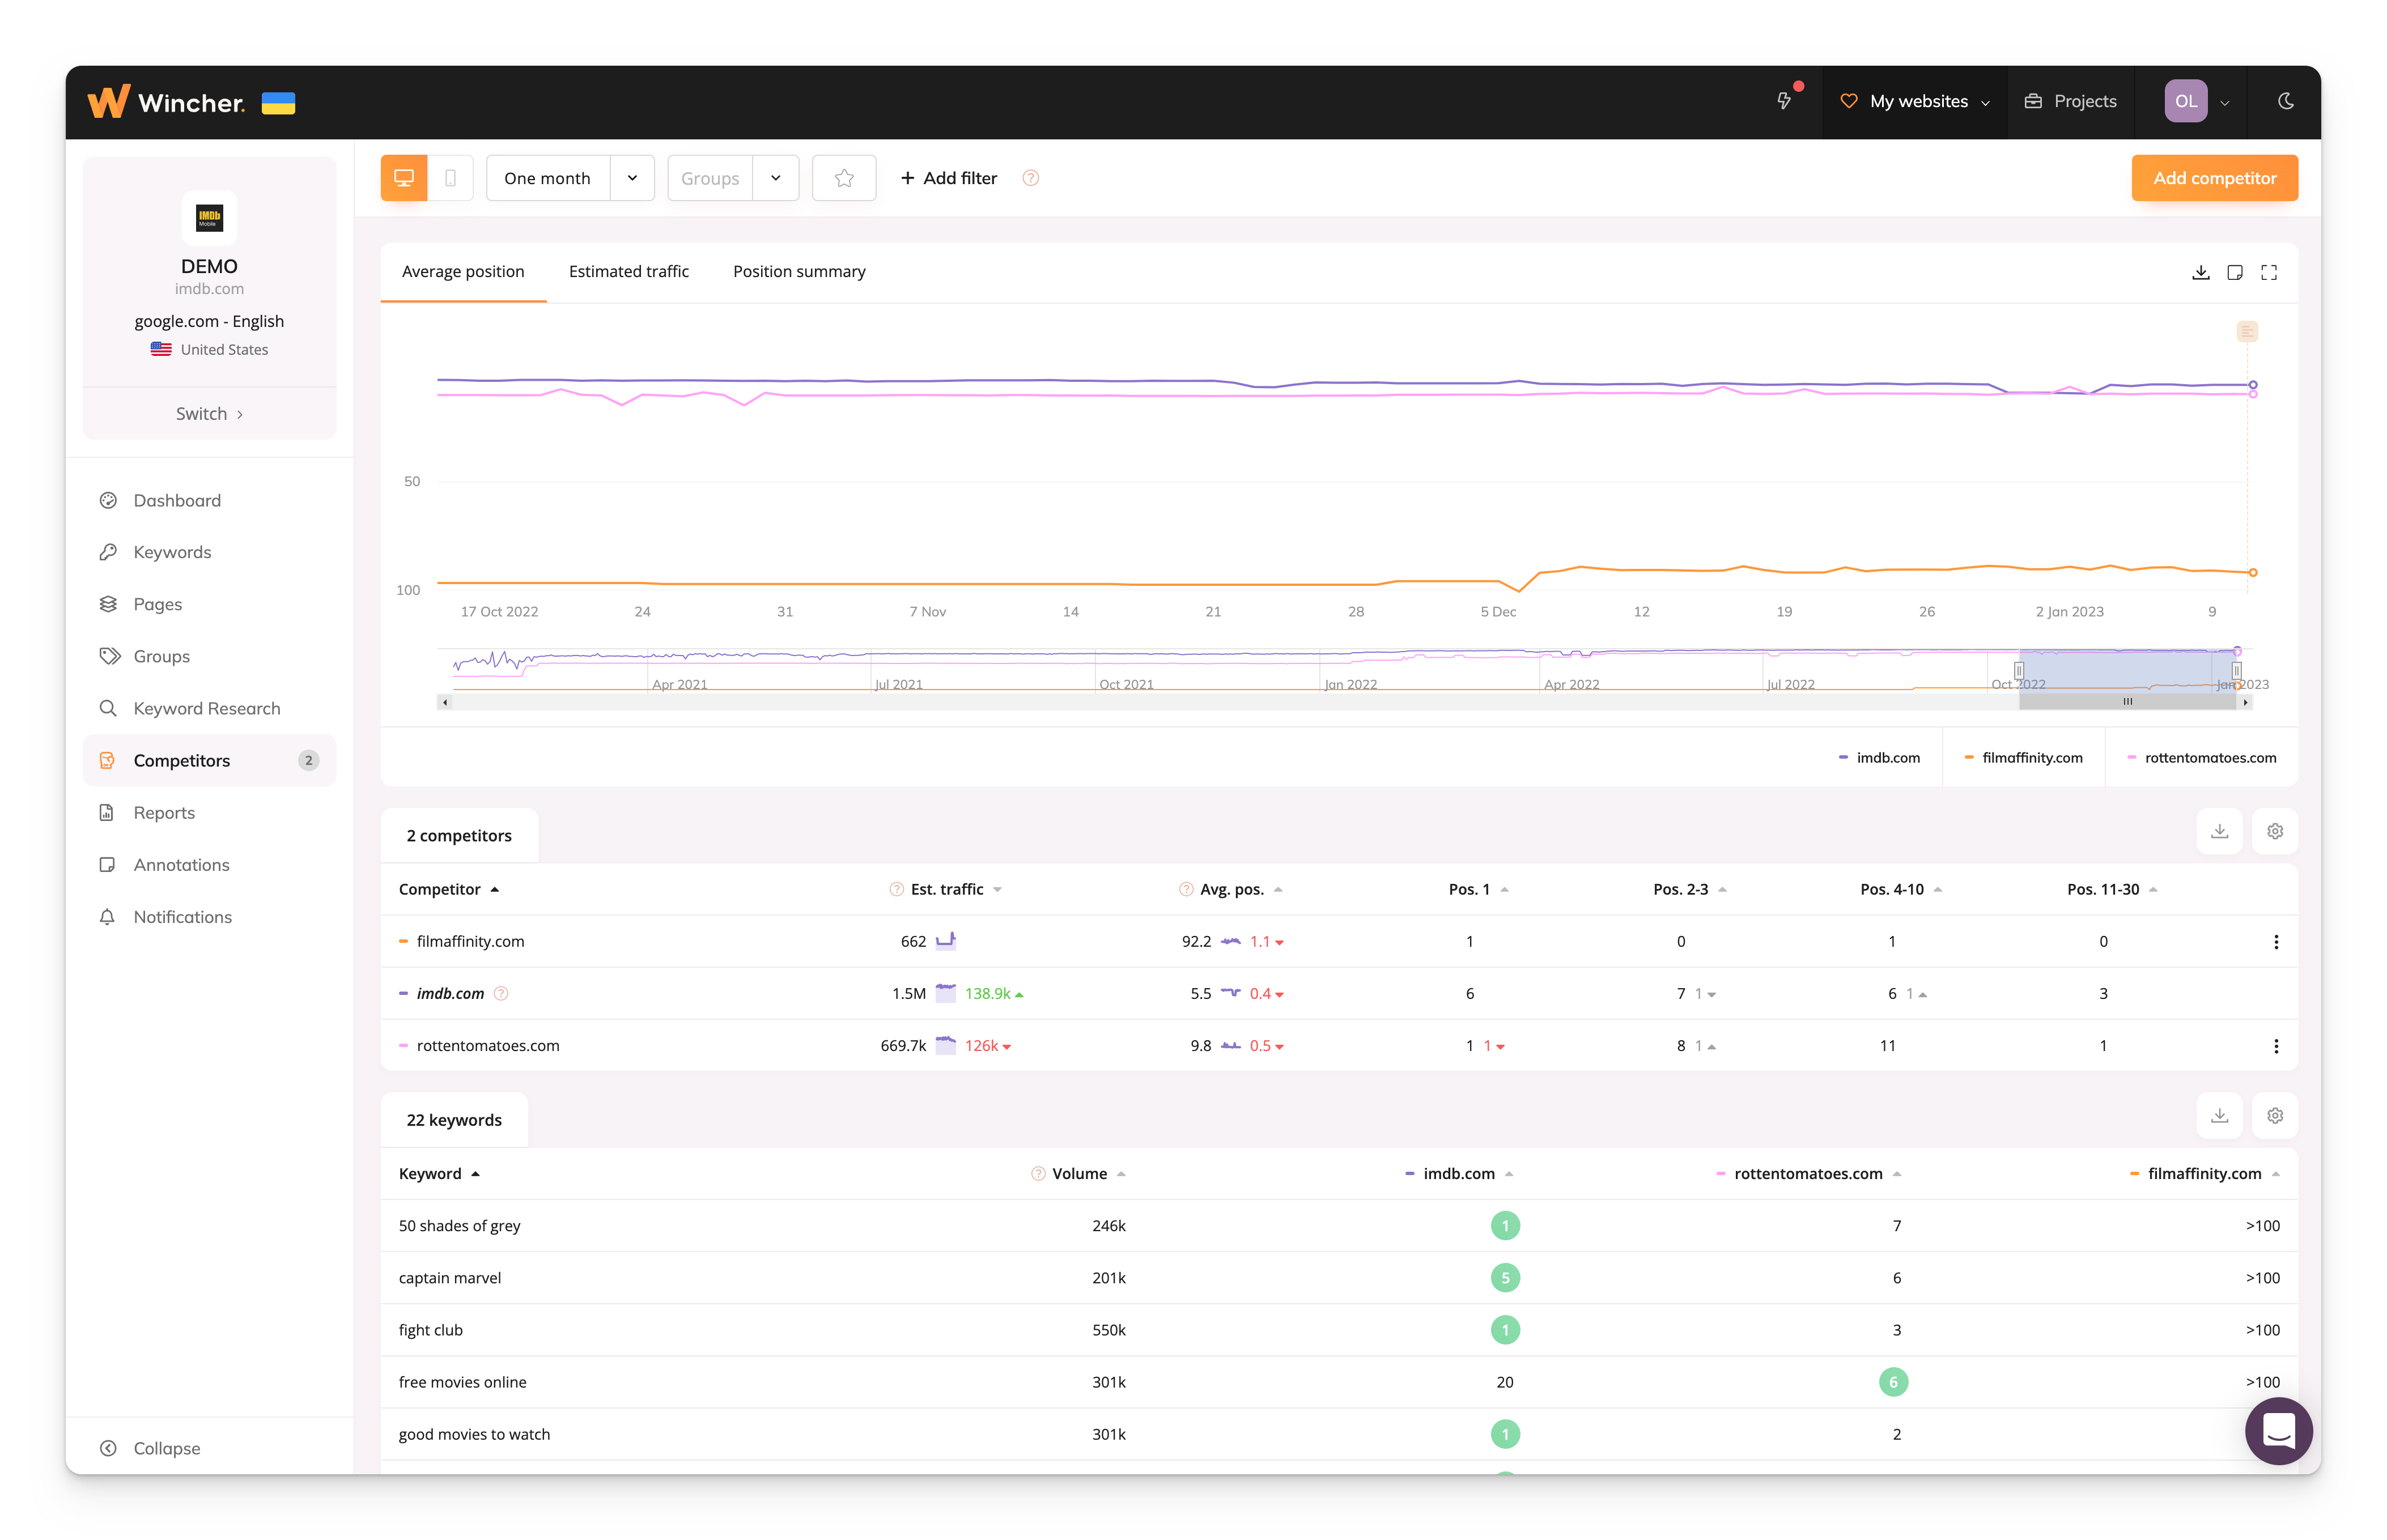
Task: Click the starred keywords filter icon
Action: tap(844, 178)
